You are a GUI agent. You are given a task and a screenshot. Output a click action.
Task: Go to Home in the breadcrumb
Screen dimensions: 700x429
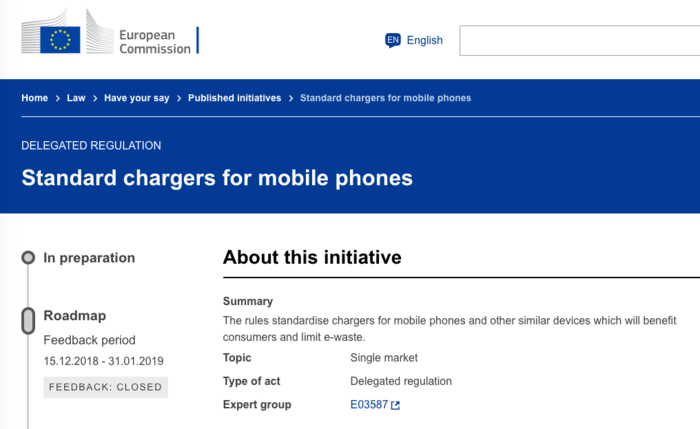click(34, 98)
